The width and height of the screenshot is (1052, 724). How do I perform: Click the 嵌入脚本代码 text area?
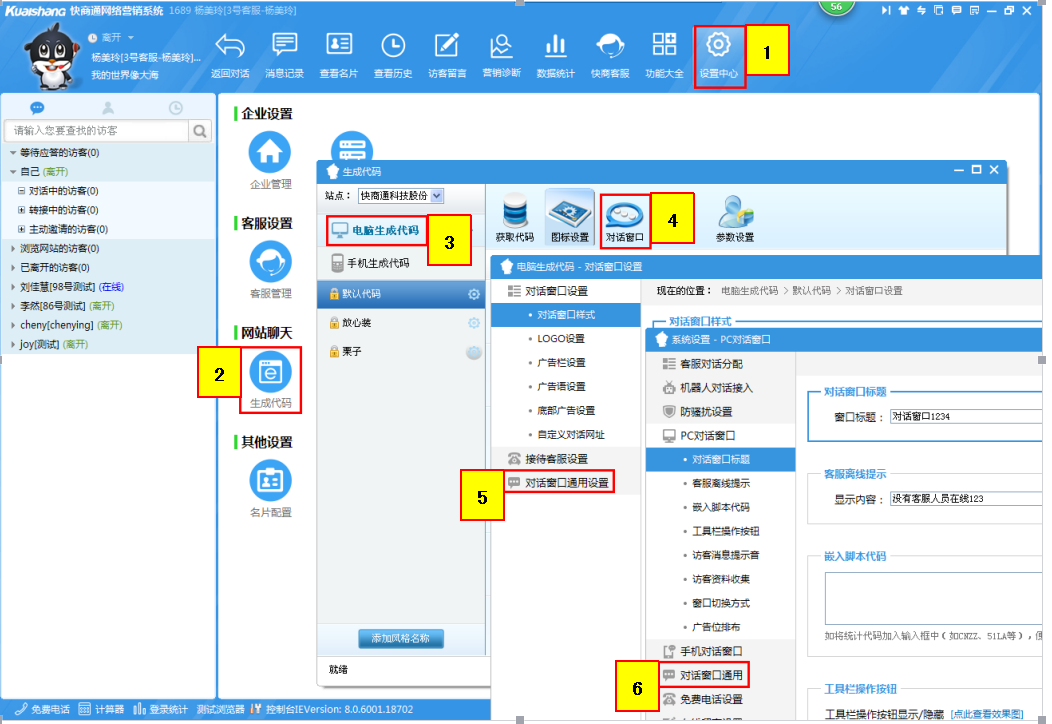tap(933, 599)
